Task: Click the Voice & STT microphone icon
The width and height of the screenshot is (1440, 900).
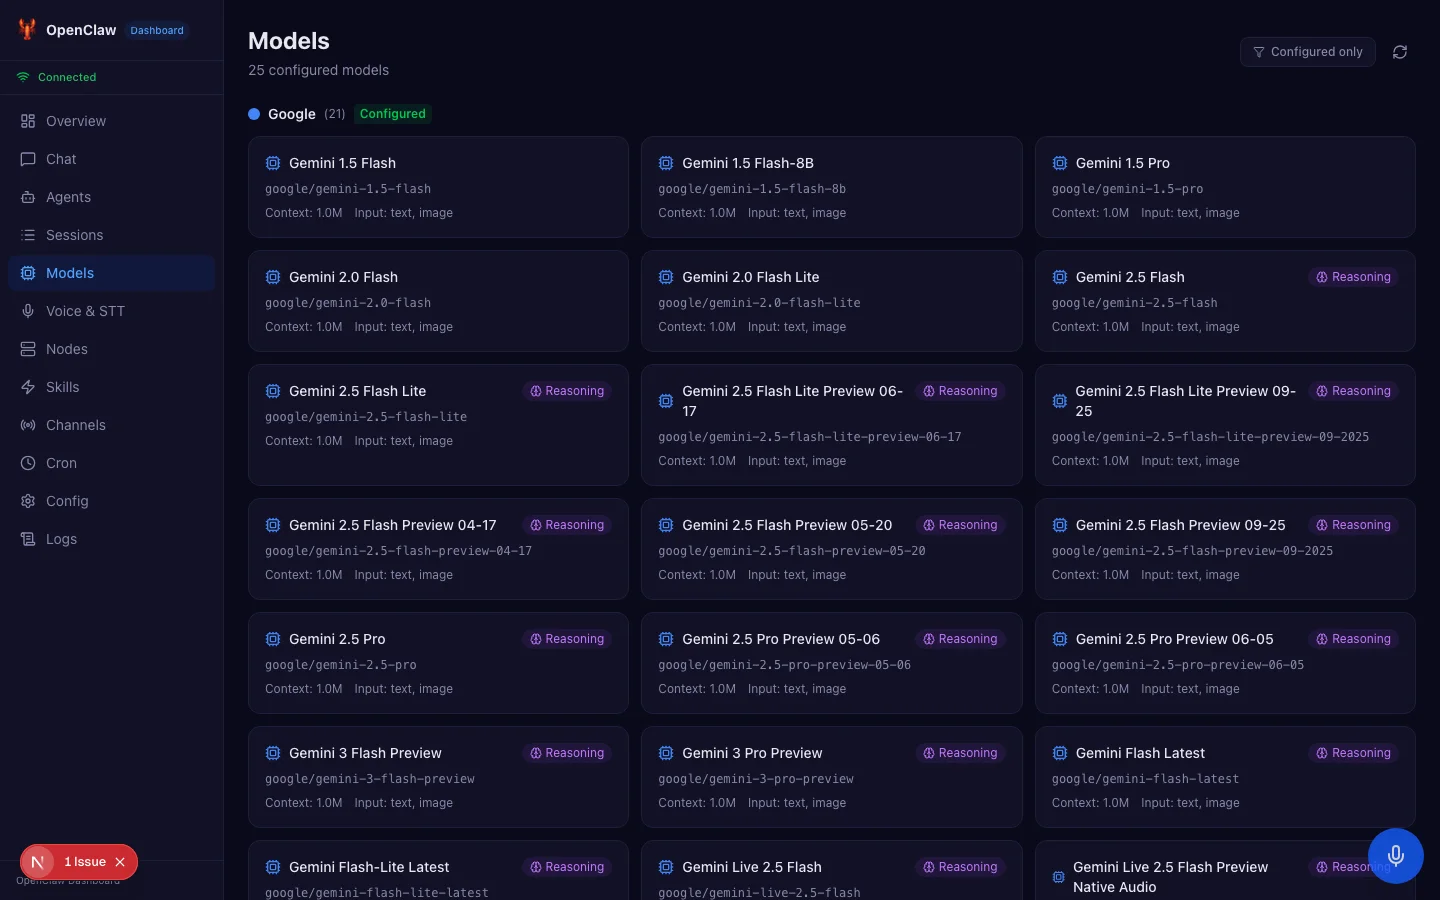Action: point(28,311)
